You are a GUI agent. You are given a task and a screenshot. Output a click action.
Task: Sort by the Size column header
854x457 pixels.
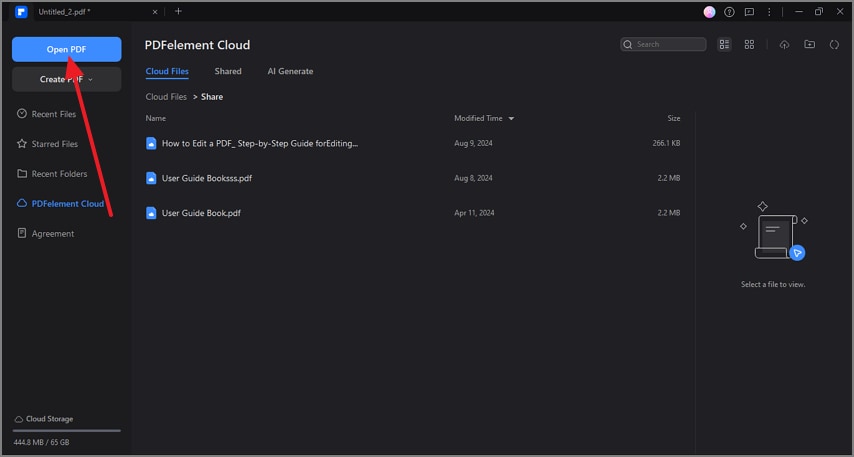(674, 118)
